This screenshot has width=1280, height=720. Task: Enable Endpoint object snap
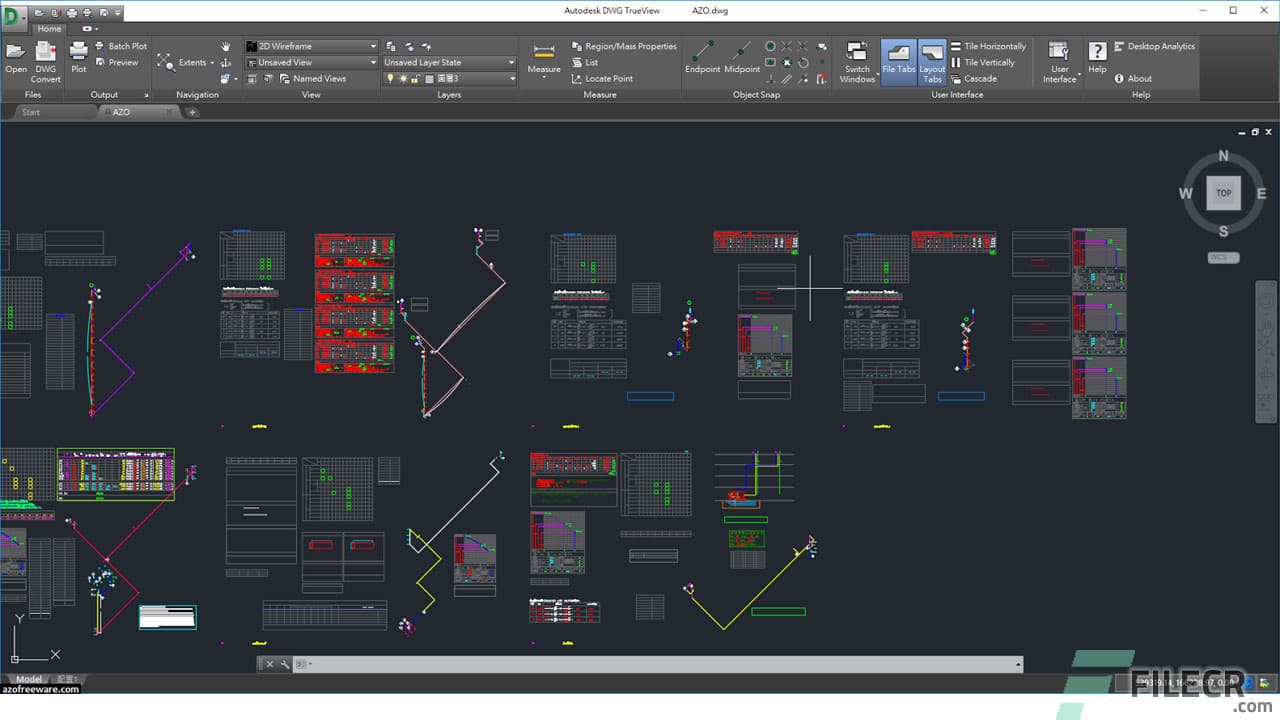click(x=702, y=55)
